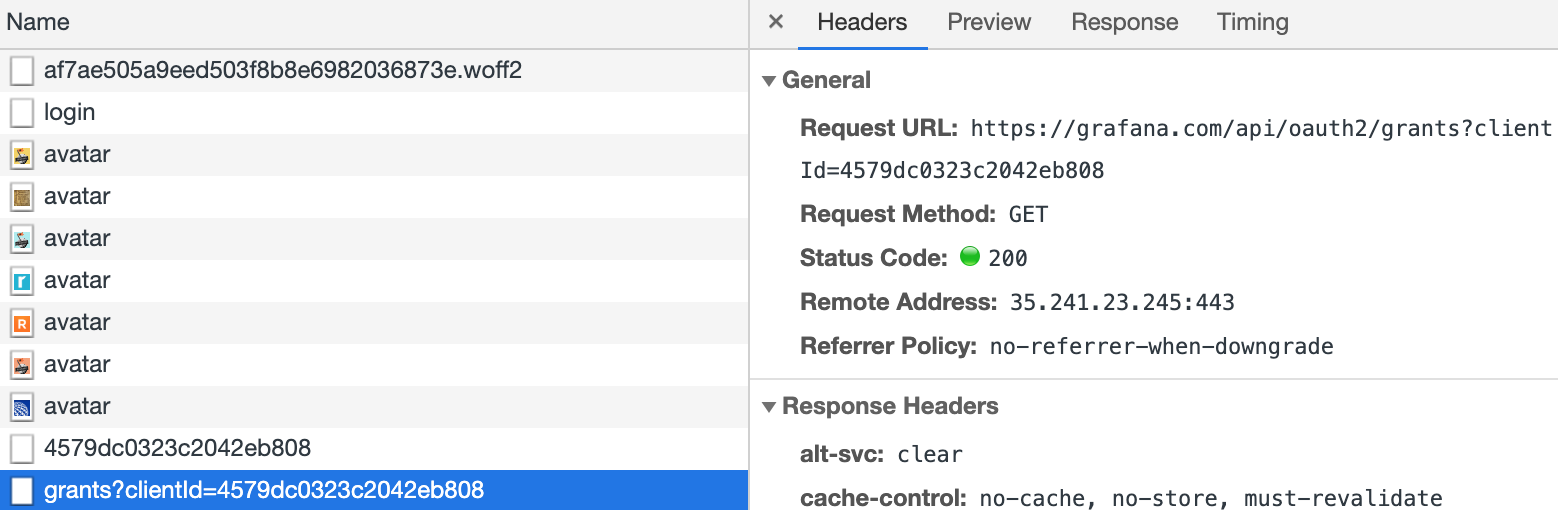The width and height of the screenshot is (1558, 510).
Task: Click the document icon of the woff2 font file
Action: click(x=22, y=71)
